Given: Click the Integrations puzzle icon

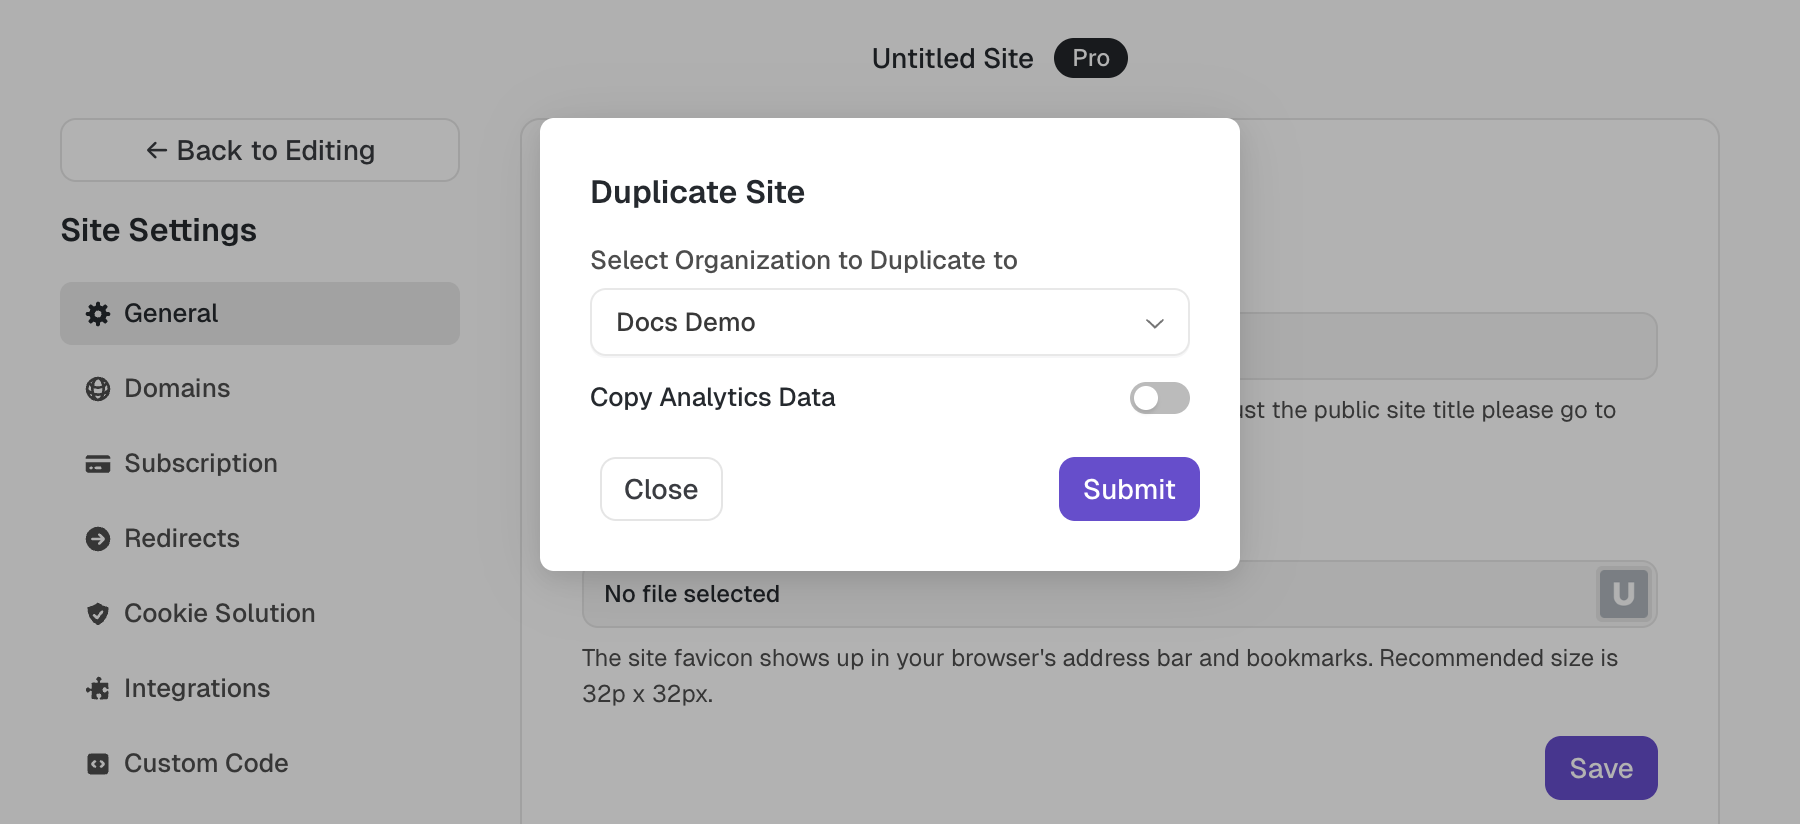Looking at the screenshot, I should [98, 689].
